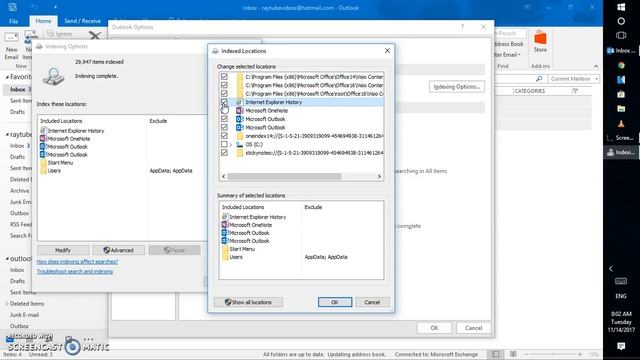Open the Current Mailbox dropdown
This screenshot has height=360, width=640.
(574, 78)
